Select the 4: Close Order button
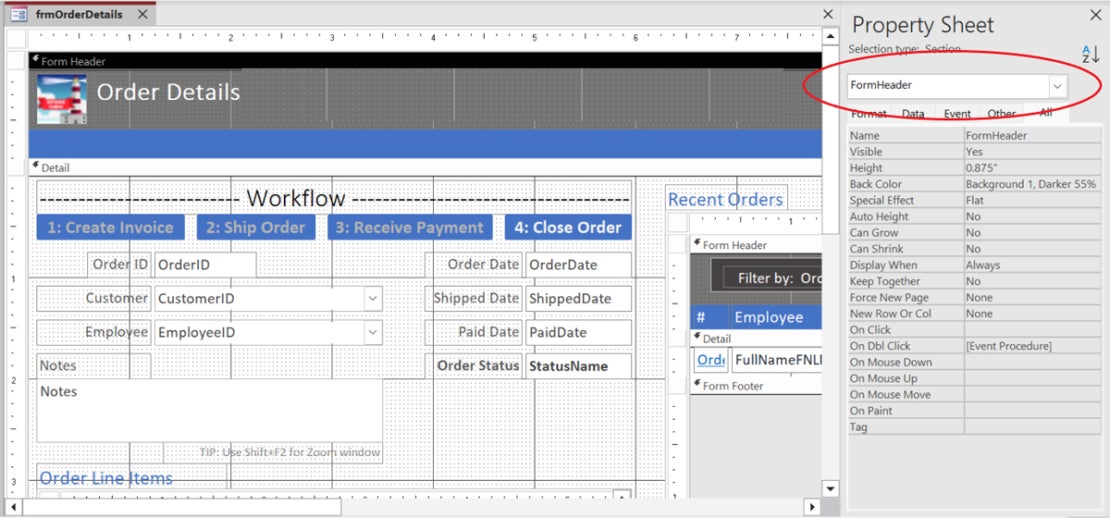Screen dimensions: 1110x518 click(x=568, y=227)
